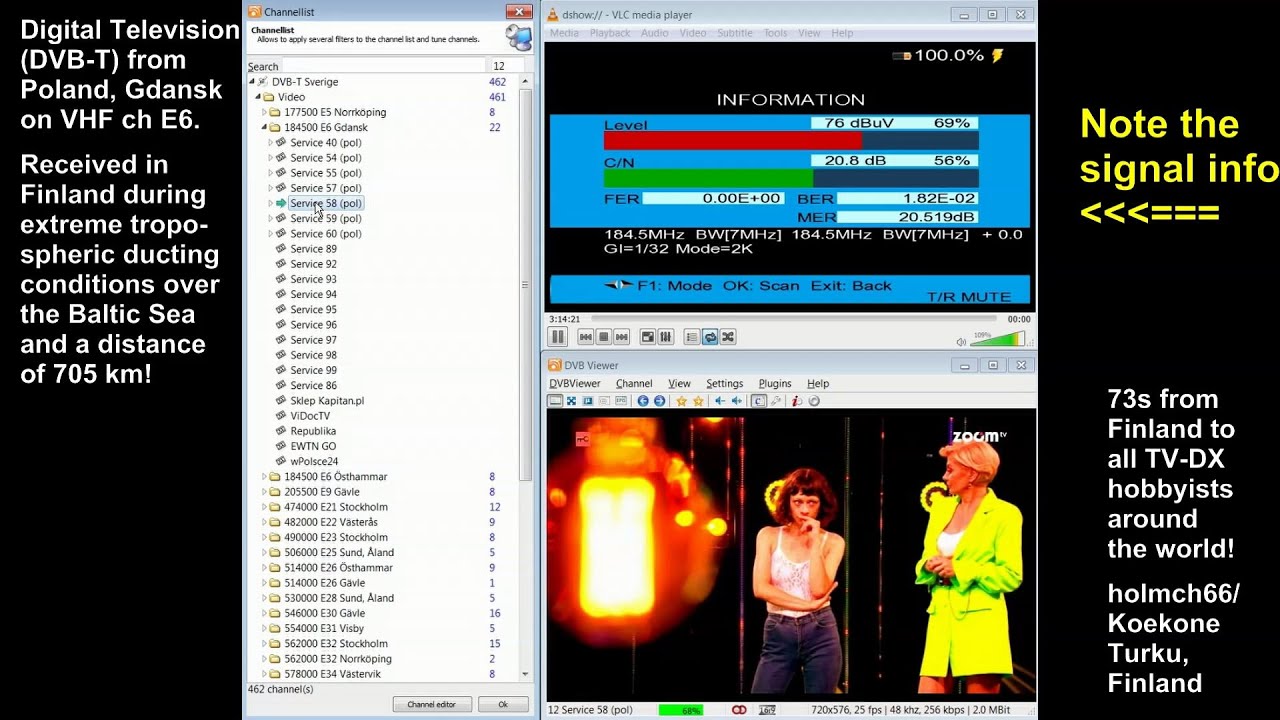Viewport: 1280px width, 720px height.
Task: Select wPolsce24 channel
Action: 314,462
